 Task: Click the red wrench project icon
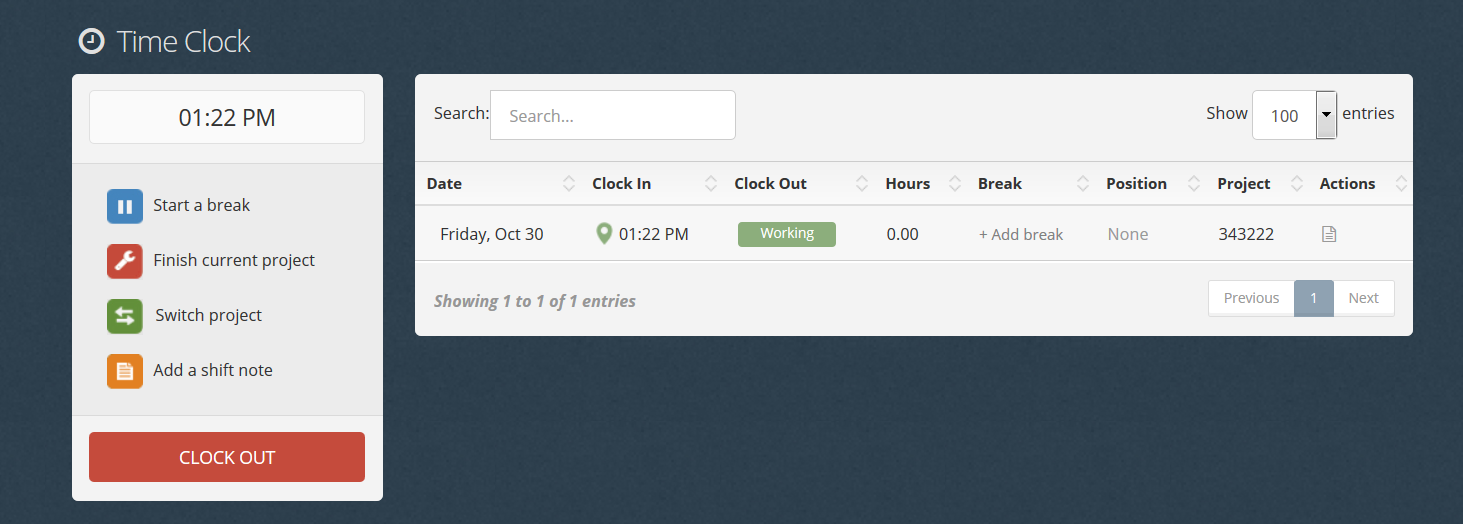pos(125,261)
